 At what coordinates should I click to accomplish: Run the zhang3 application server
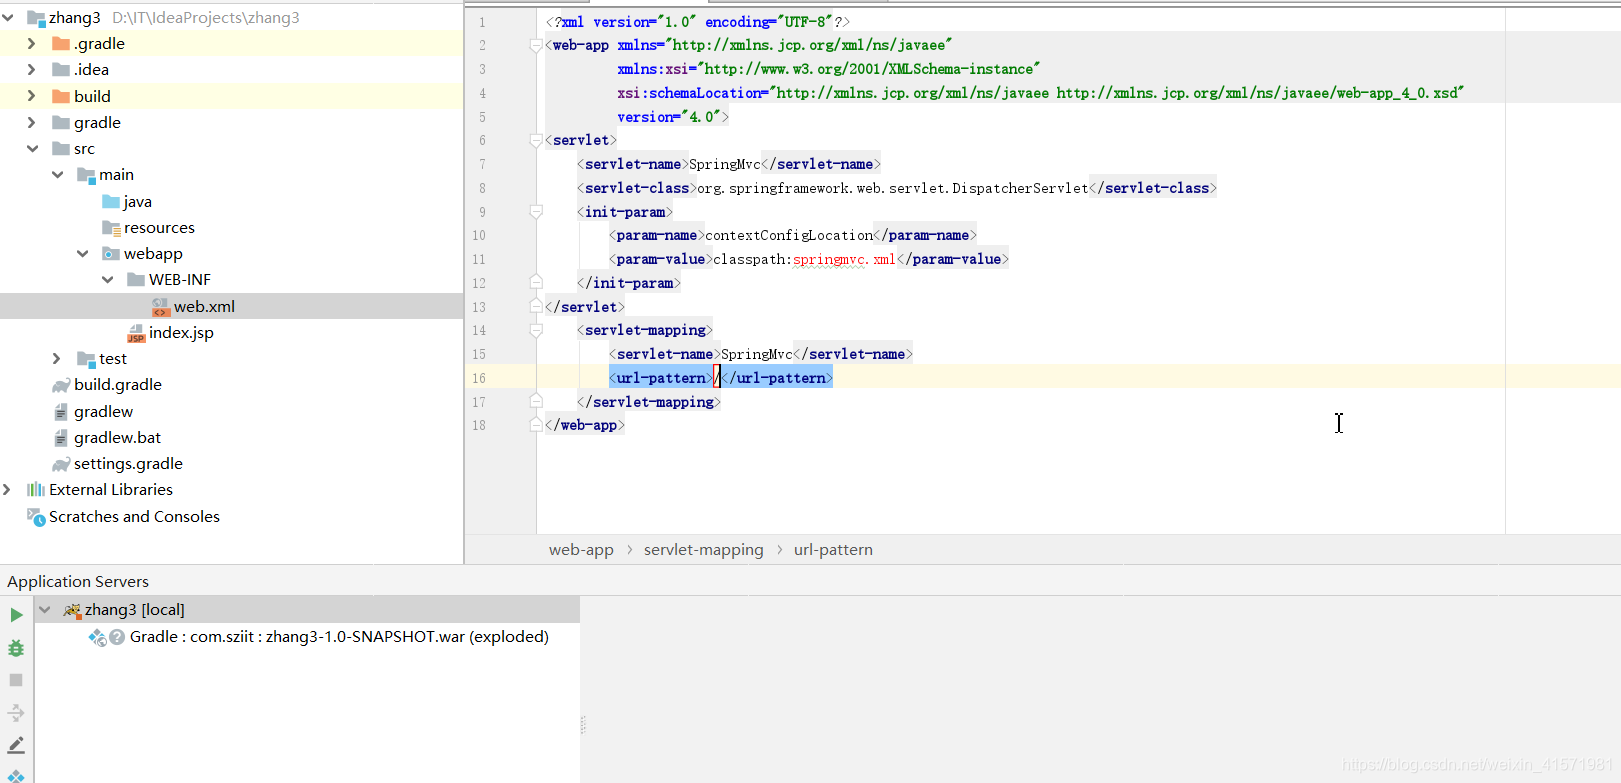(x=16, y=615)
